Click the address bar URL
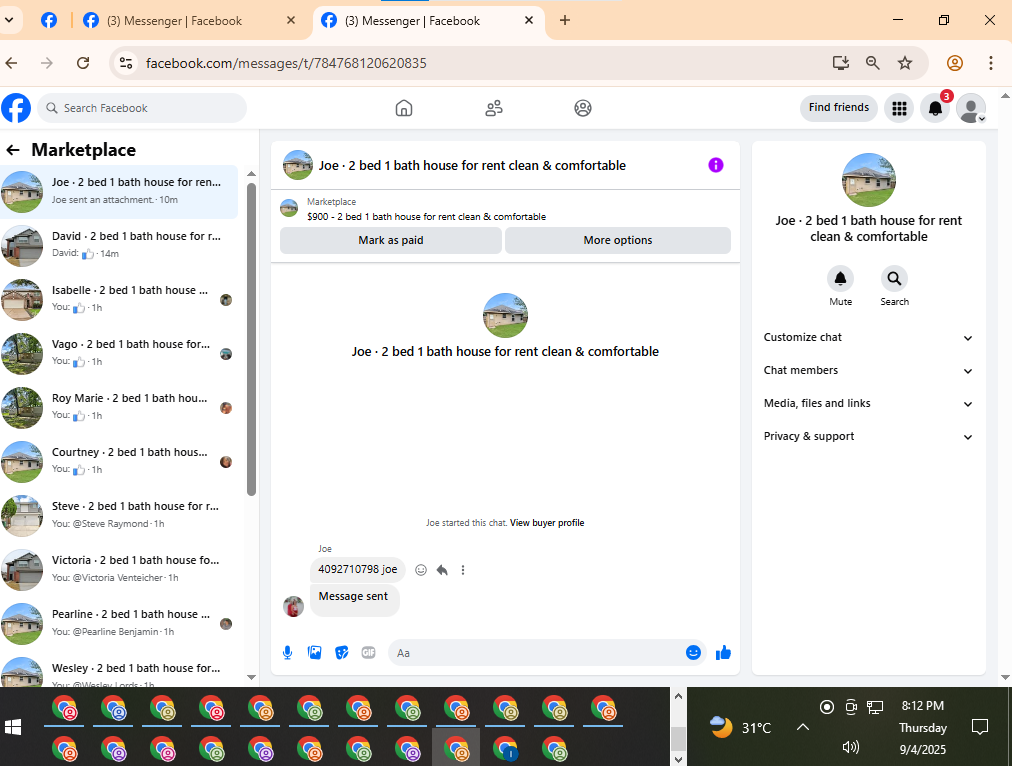 pos(286,63)
